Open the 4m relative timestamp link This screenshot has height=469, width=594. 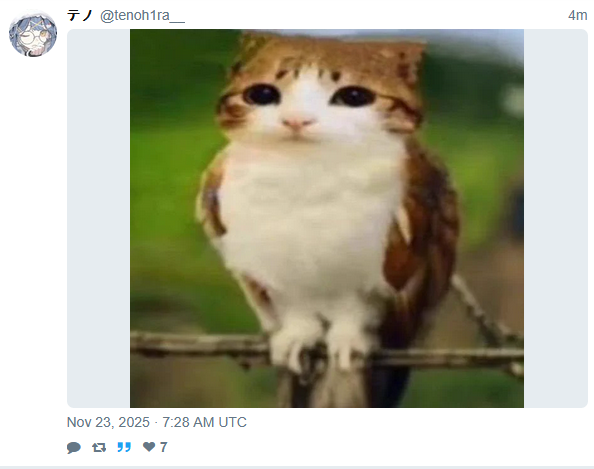coord(577,16)
